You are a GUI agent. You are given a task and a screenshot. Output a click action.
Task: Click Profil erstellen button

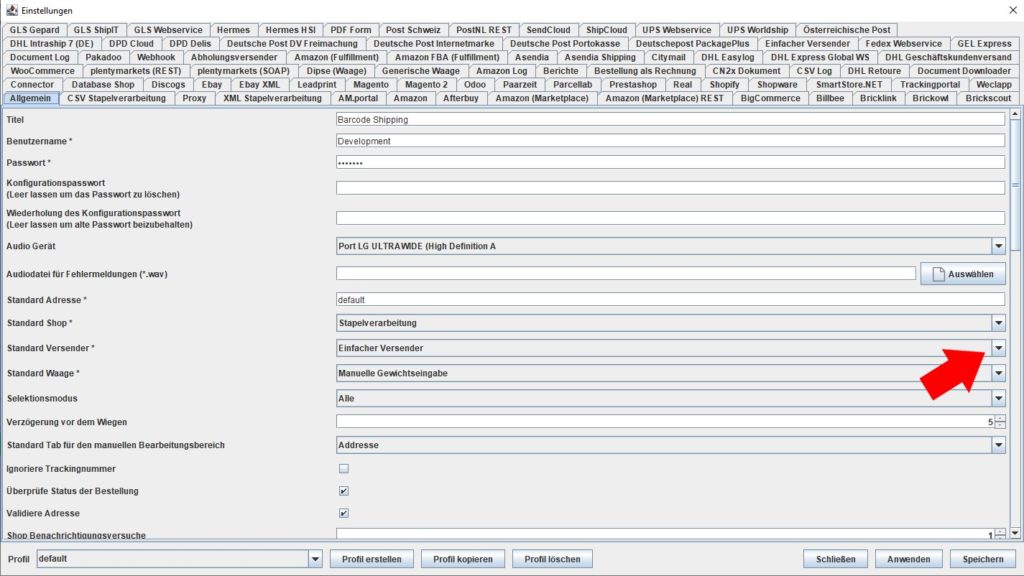[x=372, y=559]
